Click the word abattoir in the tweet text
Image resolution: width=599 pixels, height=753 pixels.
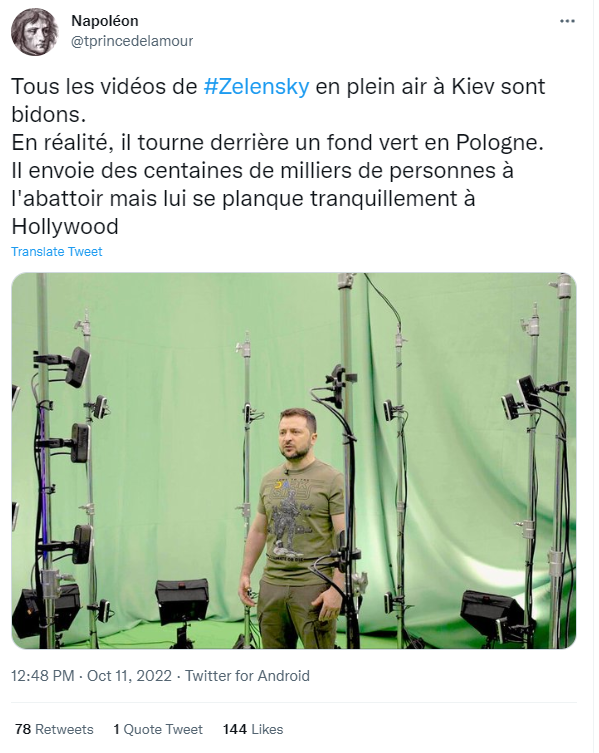tap(62, 199)
